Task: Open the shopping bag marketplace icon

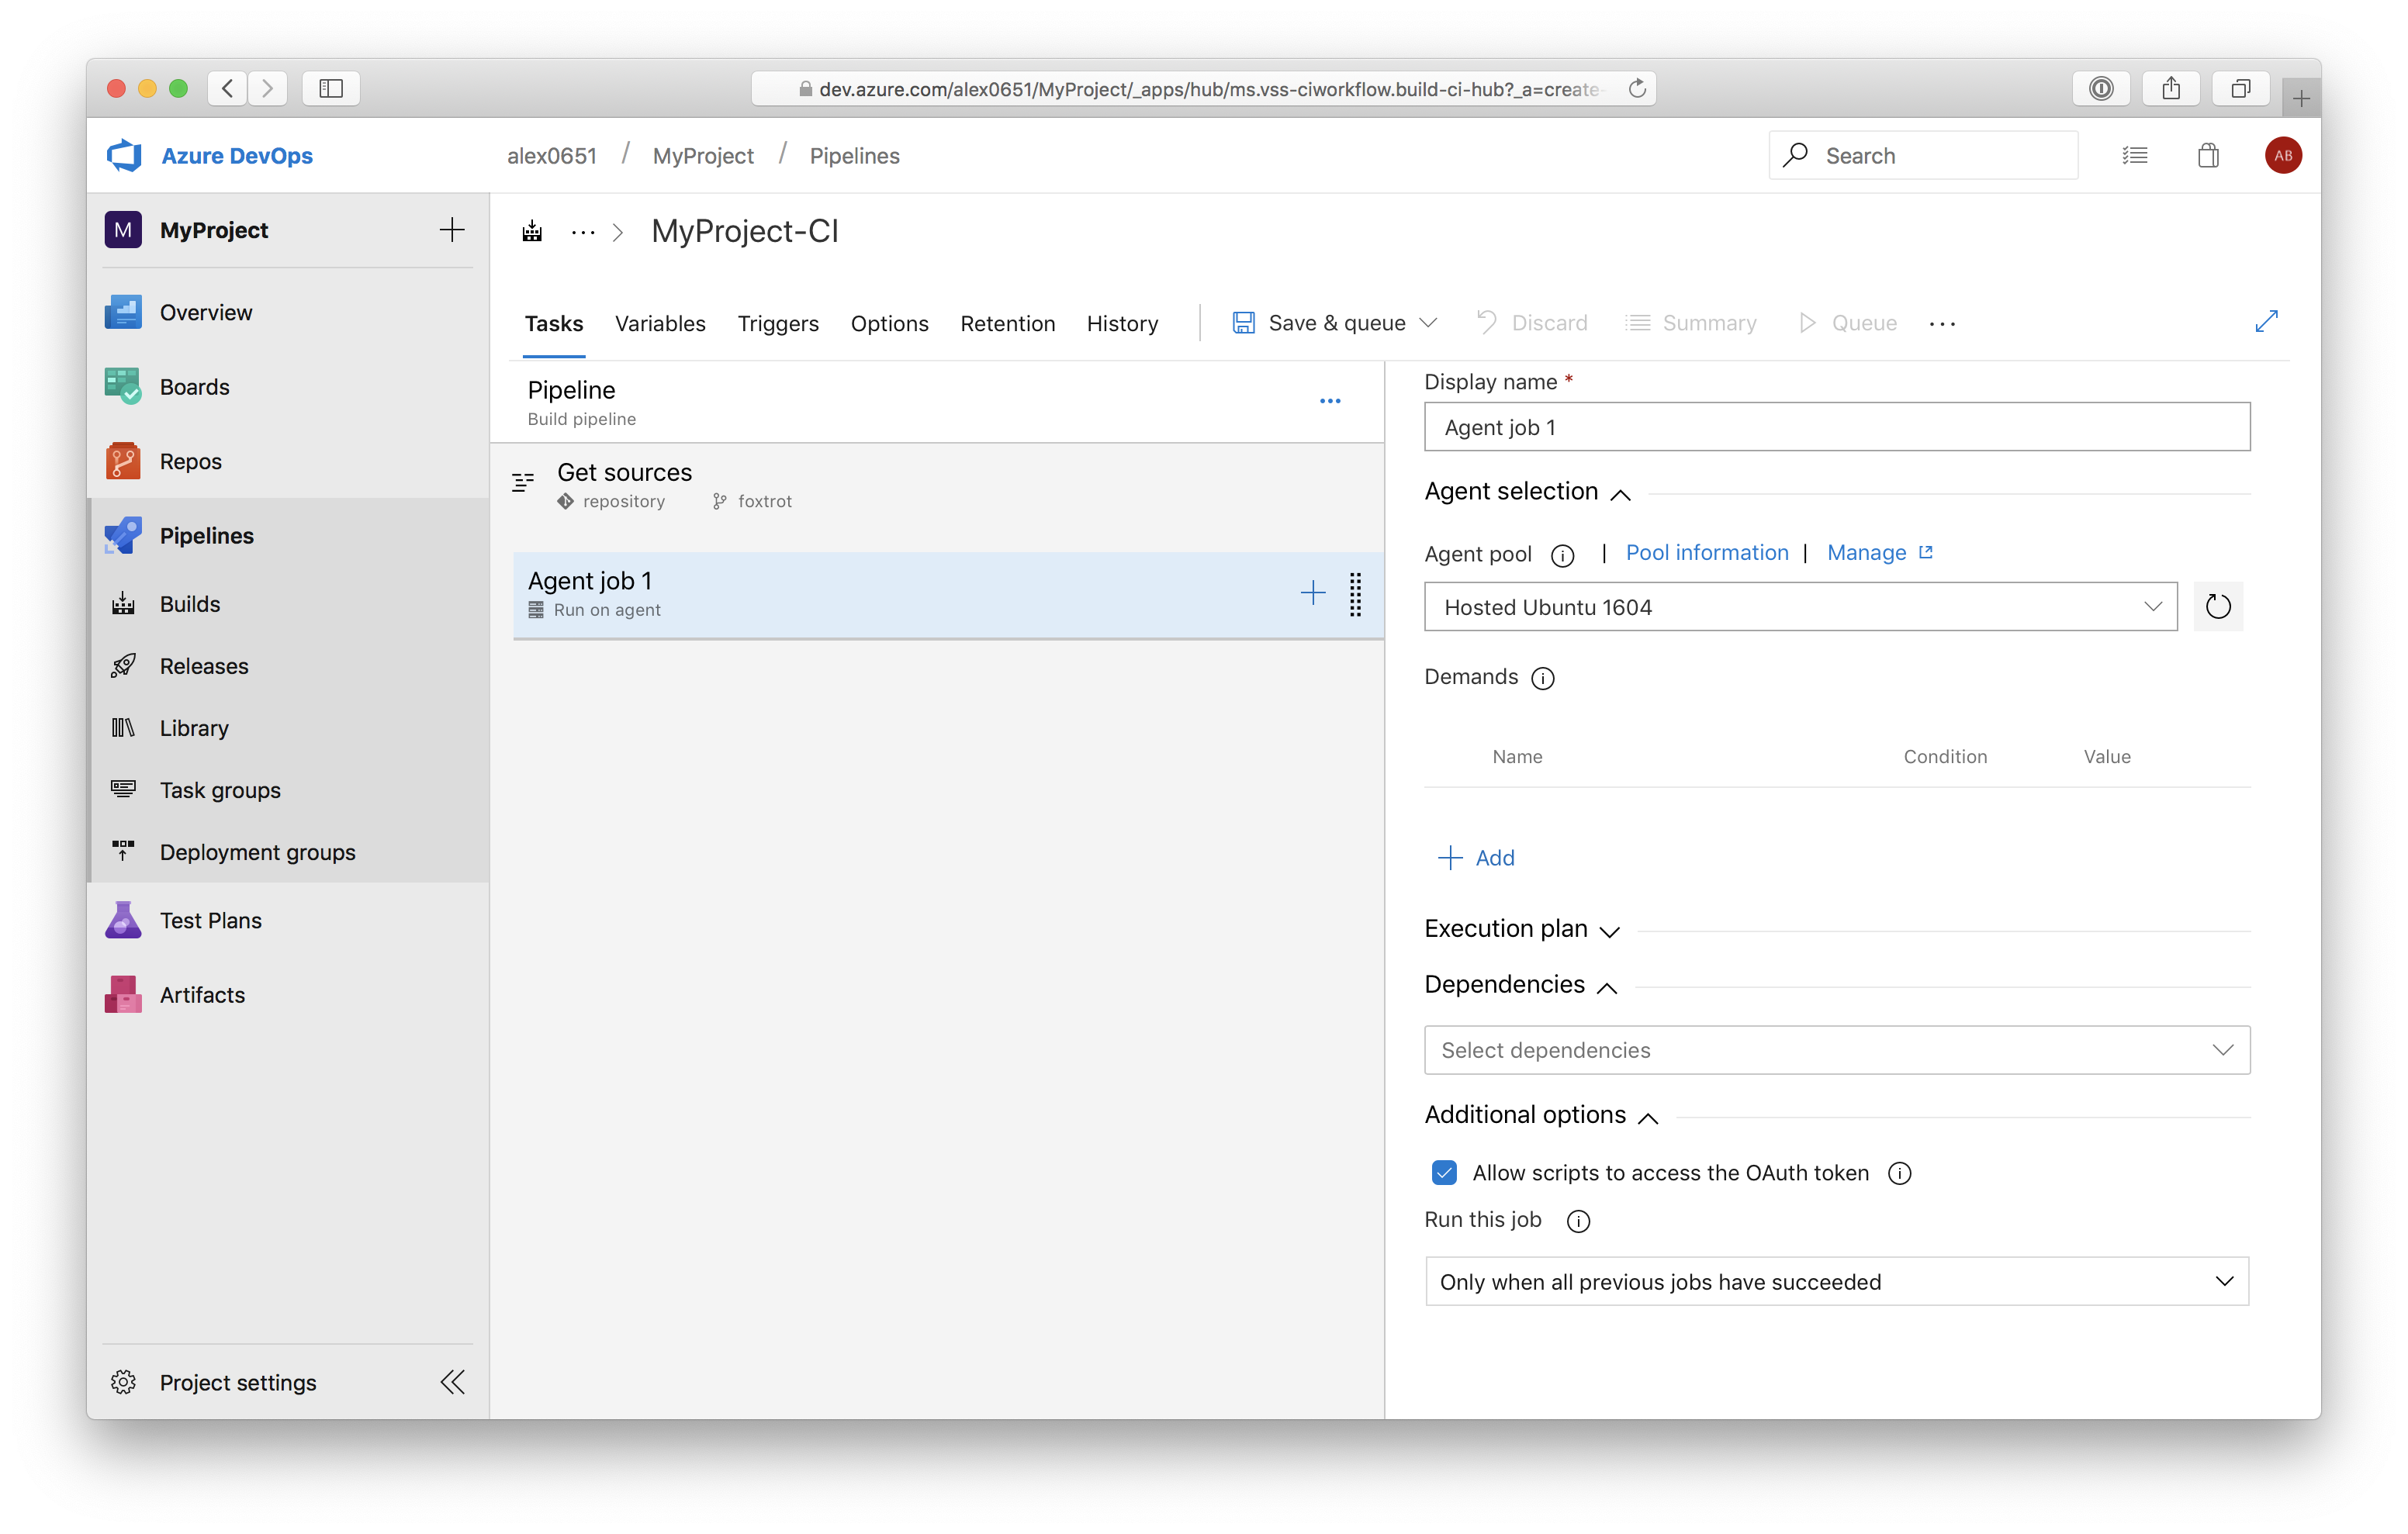Action: (x=2208, y=155)
